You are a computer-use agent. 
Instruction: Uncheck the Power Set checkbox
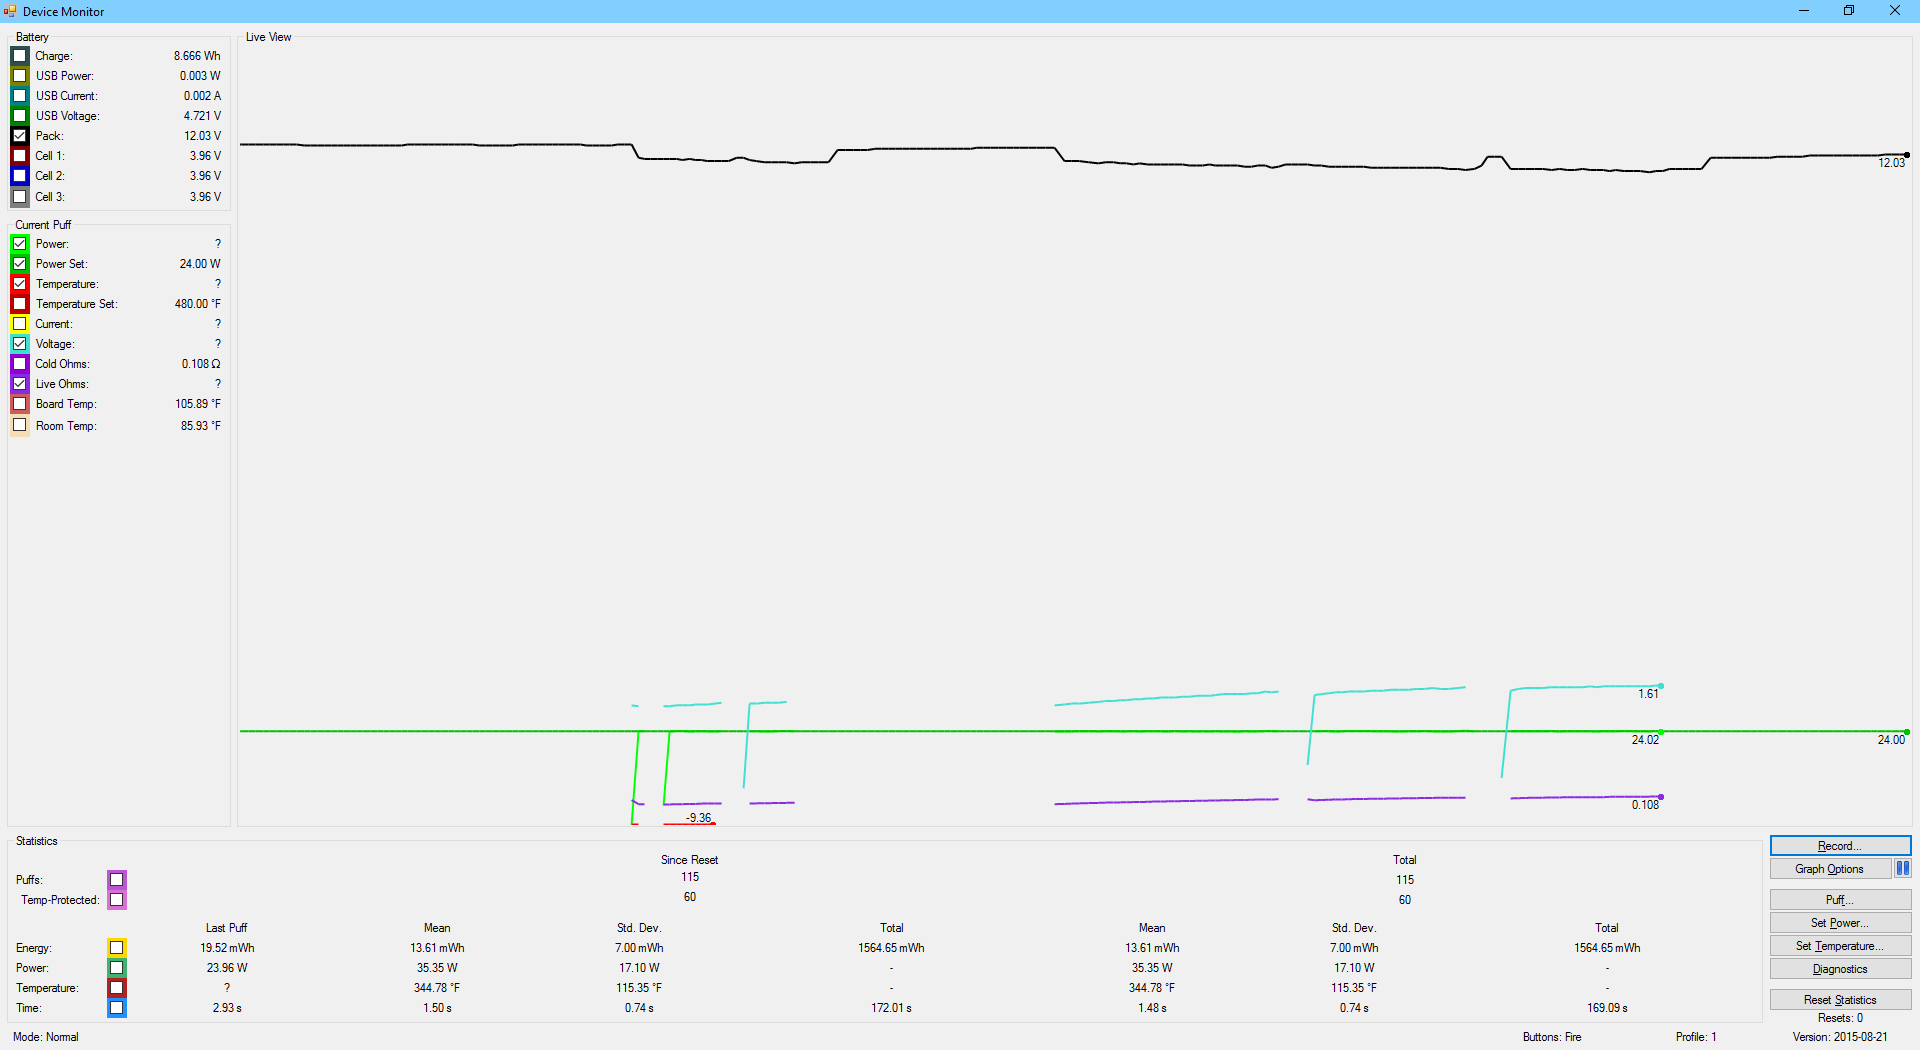coord(20,264)
